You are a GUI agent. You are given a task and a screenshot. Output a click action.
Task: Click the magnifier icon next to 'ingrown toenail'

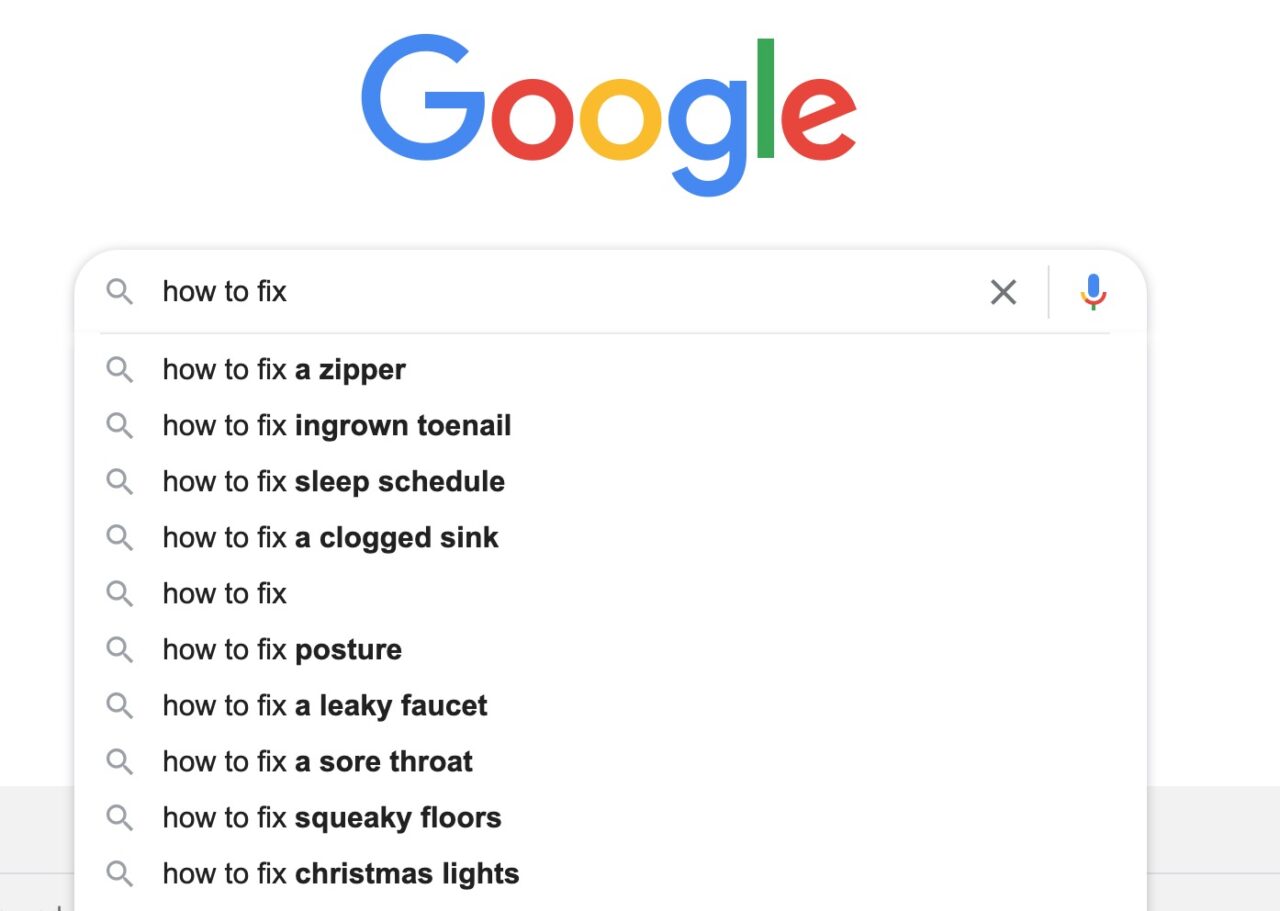pos(120,426)
